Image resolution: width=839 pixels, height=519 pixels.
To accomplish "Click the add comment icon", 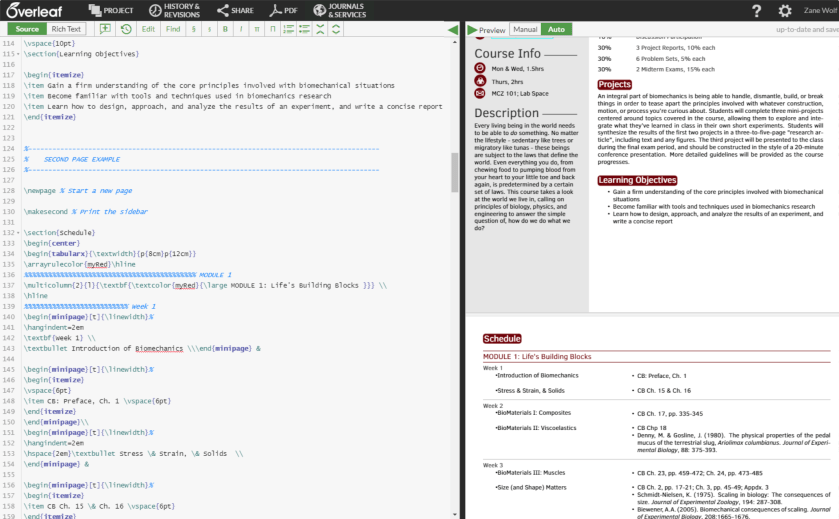I will point(105,29).
